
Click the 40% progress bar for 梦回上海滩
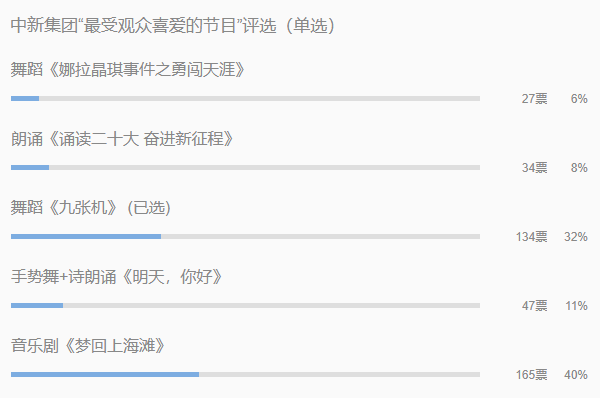click(245, 374)
